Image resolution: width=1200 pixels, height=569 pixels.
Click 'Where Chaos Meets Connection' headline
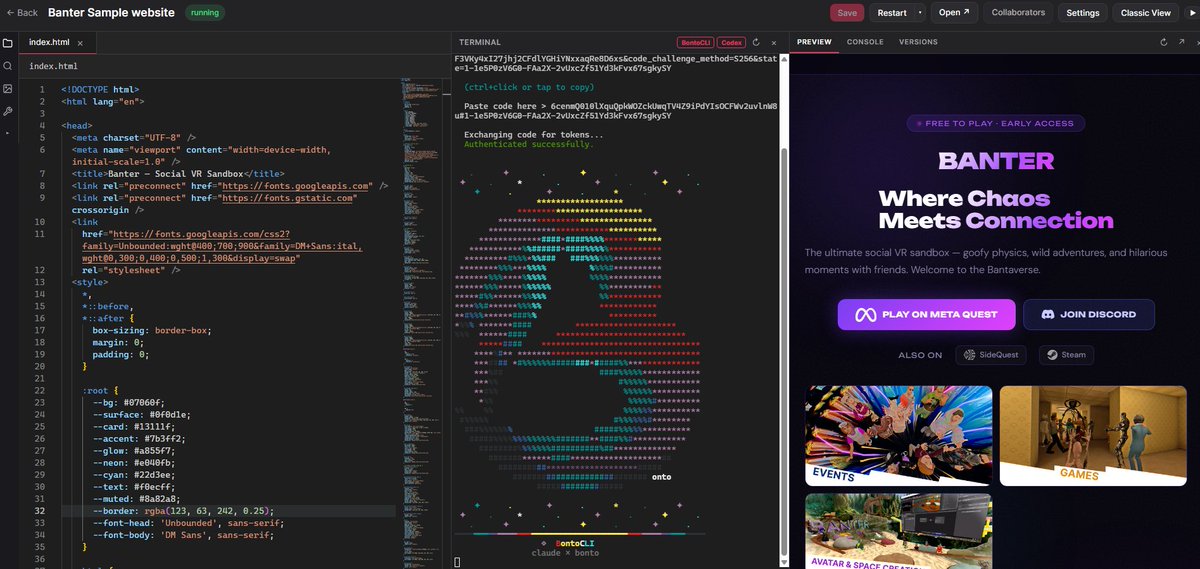pyautogui.click(x=995, y=209)
